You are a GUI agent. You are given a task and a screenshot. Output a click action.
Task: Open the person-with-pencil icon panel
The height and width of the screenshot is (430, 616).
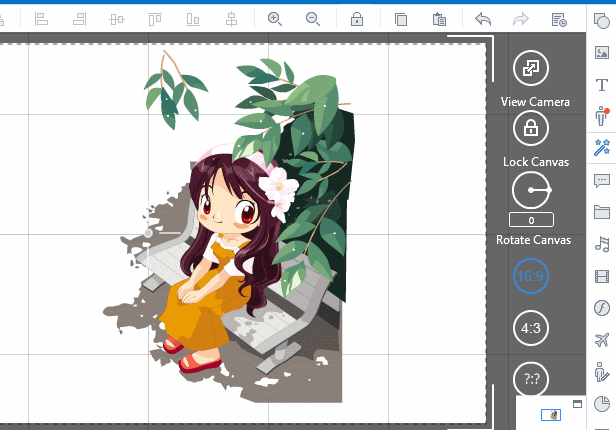click(x=601, y=371)
